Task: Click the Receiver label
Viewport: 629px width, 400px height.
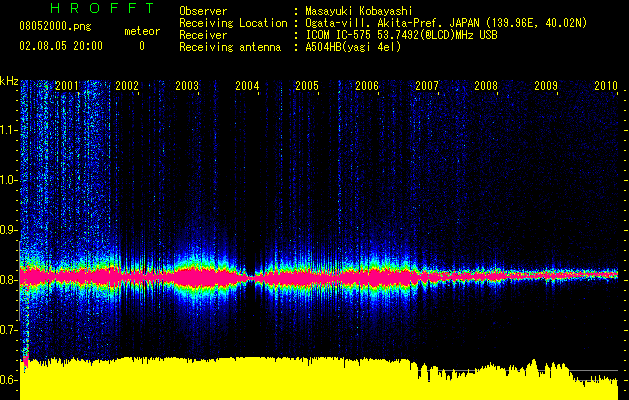Action: click(203, 35)
